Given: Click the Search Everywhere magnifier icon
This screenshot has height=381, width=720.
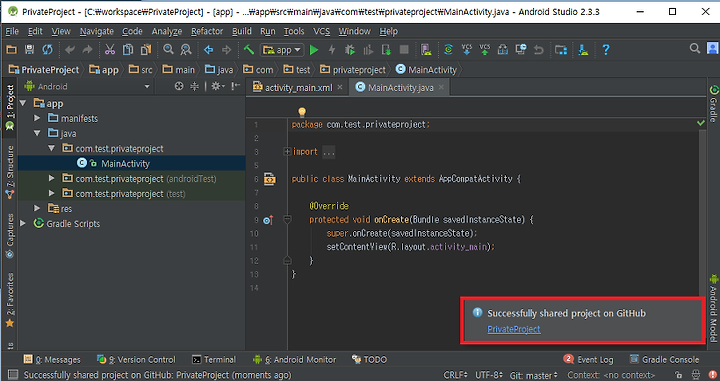Looking at the screenshot, I should (x=695, y=48).
